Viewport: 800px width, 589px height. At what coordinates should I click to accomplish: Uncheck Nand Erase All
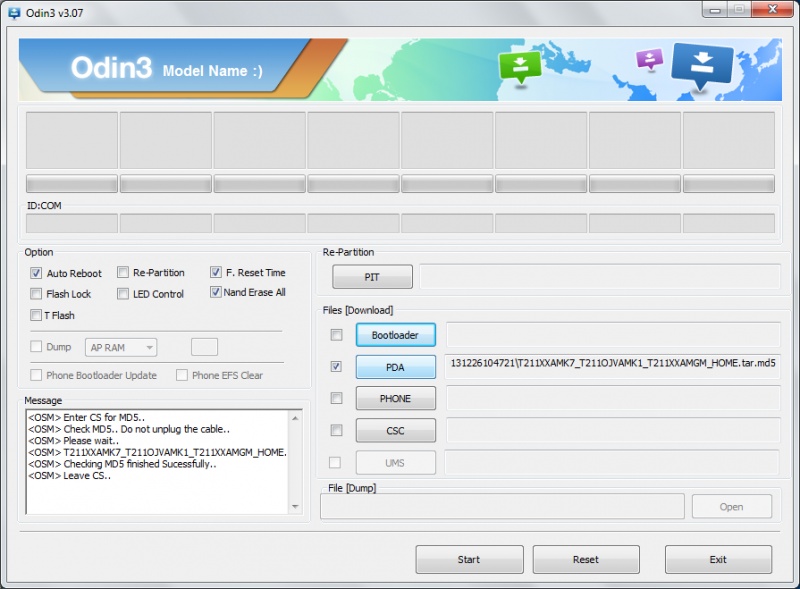click(215, 292)
